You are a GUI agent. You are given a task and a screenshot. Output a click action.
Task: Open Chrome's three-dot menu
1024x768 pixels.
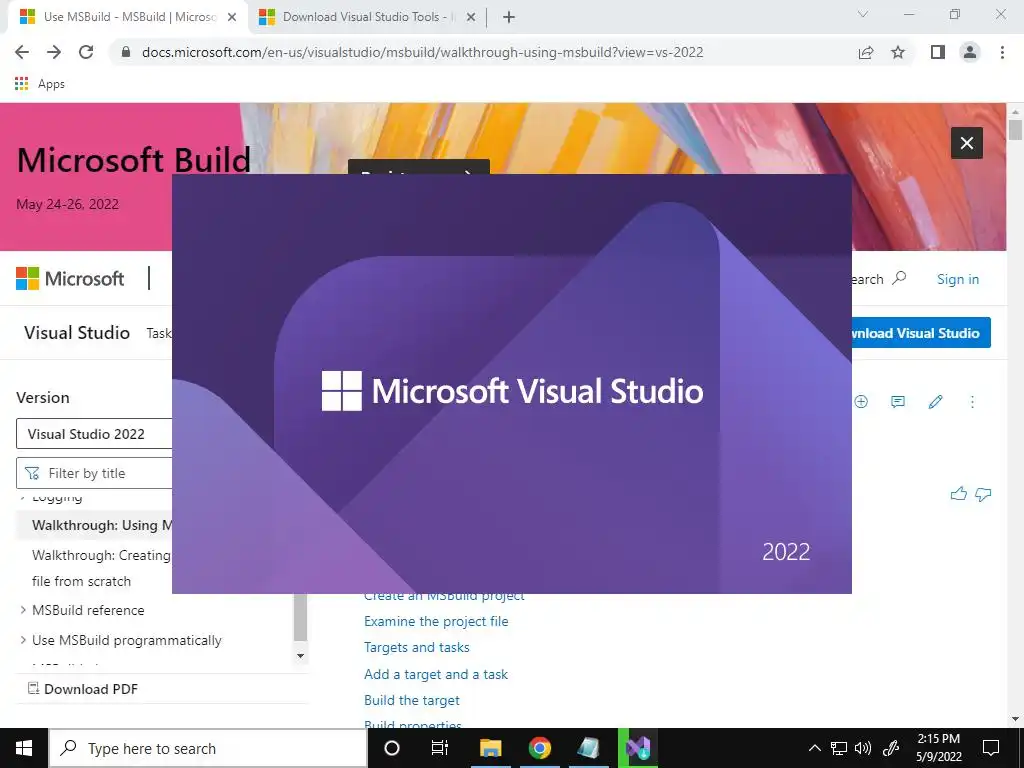point(1002,52)
